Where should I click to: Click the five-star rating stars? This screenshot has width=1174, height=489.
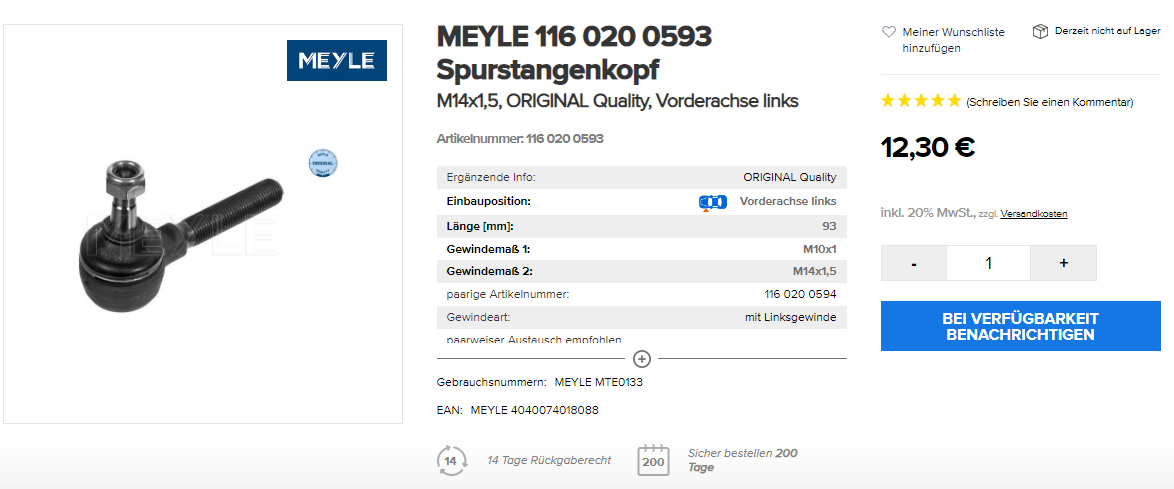(x=921, y=101)
